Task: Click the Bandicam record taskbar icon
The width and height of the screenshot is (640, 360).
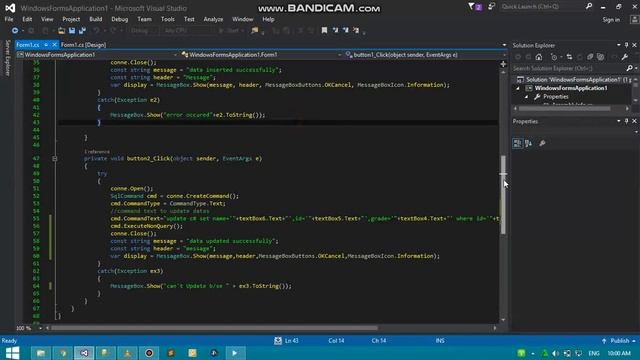Action: click(149, 353)
